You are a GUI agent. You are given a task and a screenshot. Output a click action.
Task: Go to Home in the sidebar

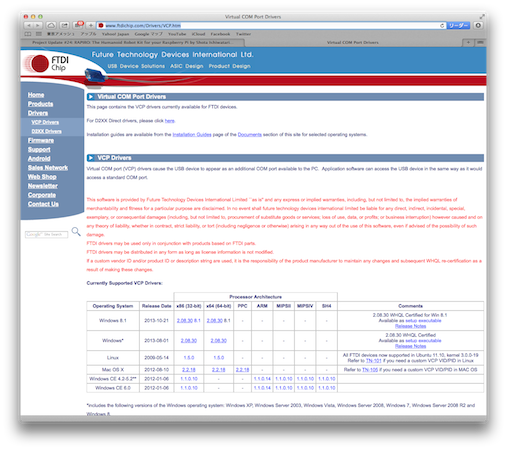click(x=36, y=95)
